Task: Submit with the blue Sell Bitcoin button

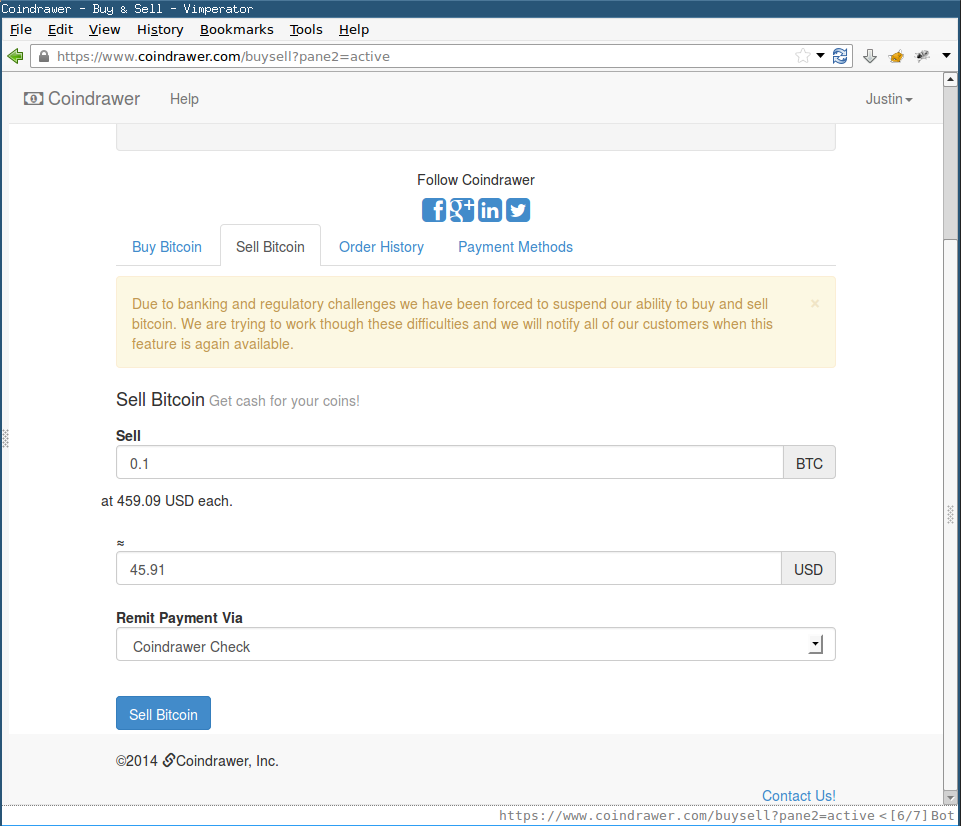Action: click(x=164, y=713)
